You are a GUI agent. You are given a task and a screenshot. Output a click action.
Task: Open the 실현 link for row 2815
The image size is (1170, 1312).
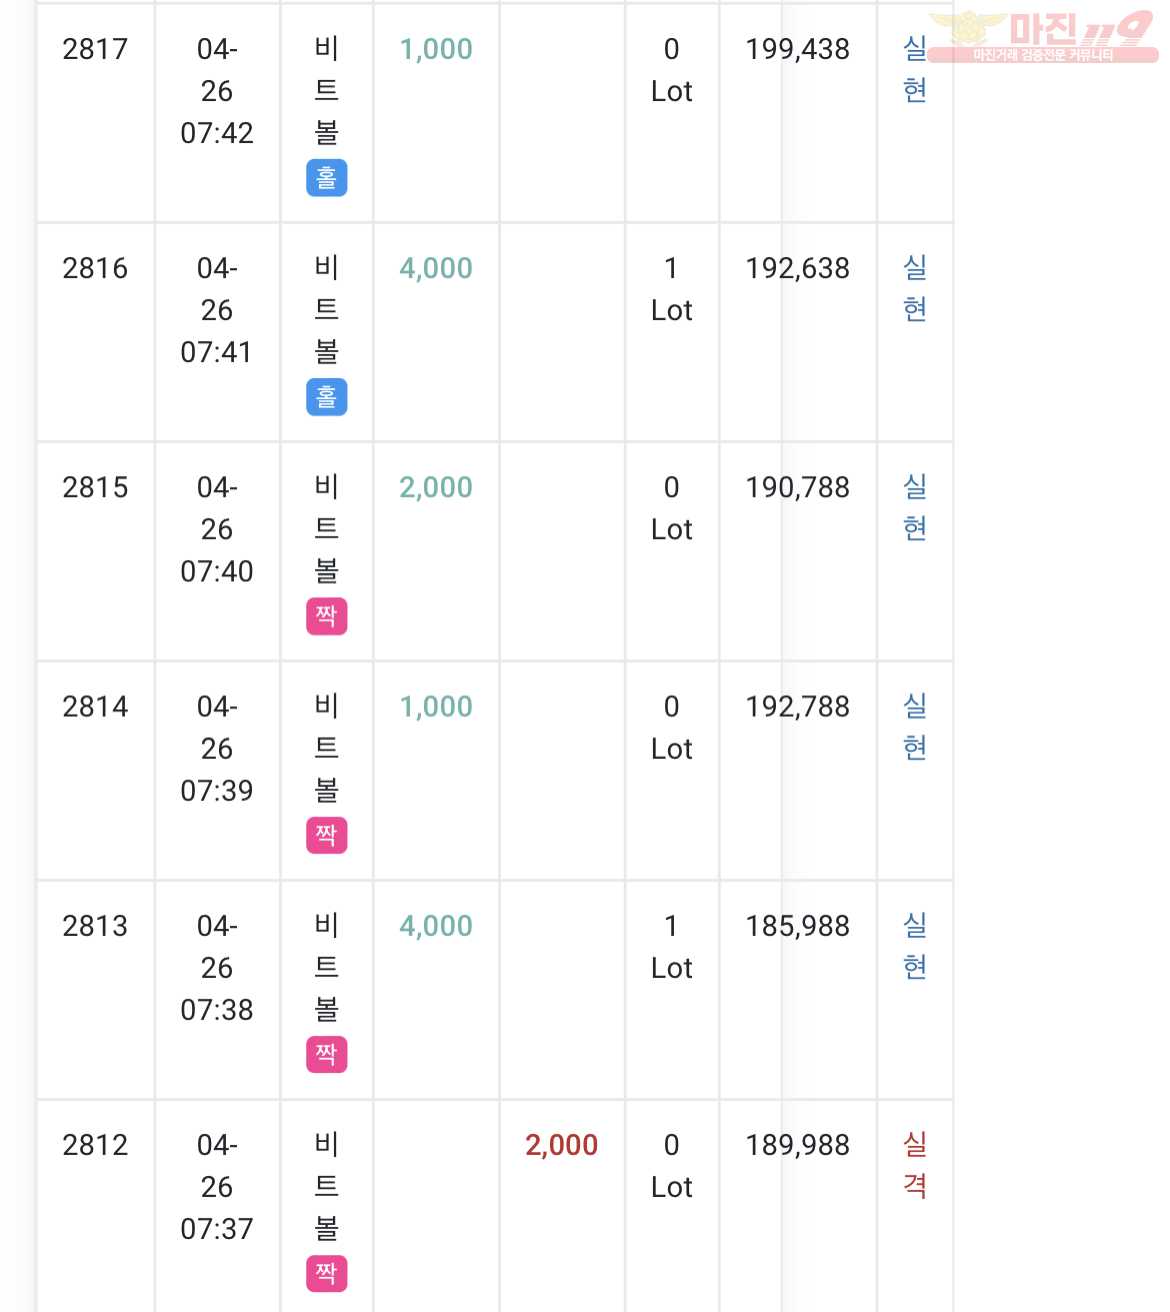(915, 507)
